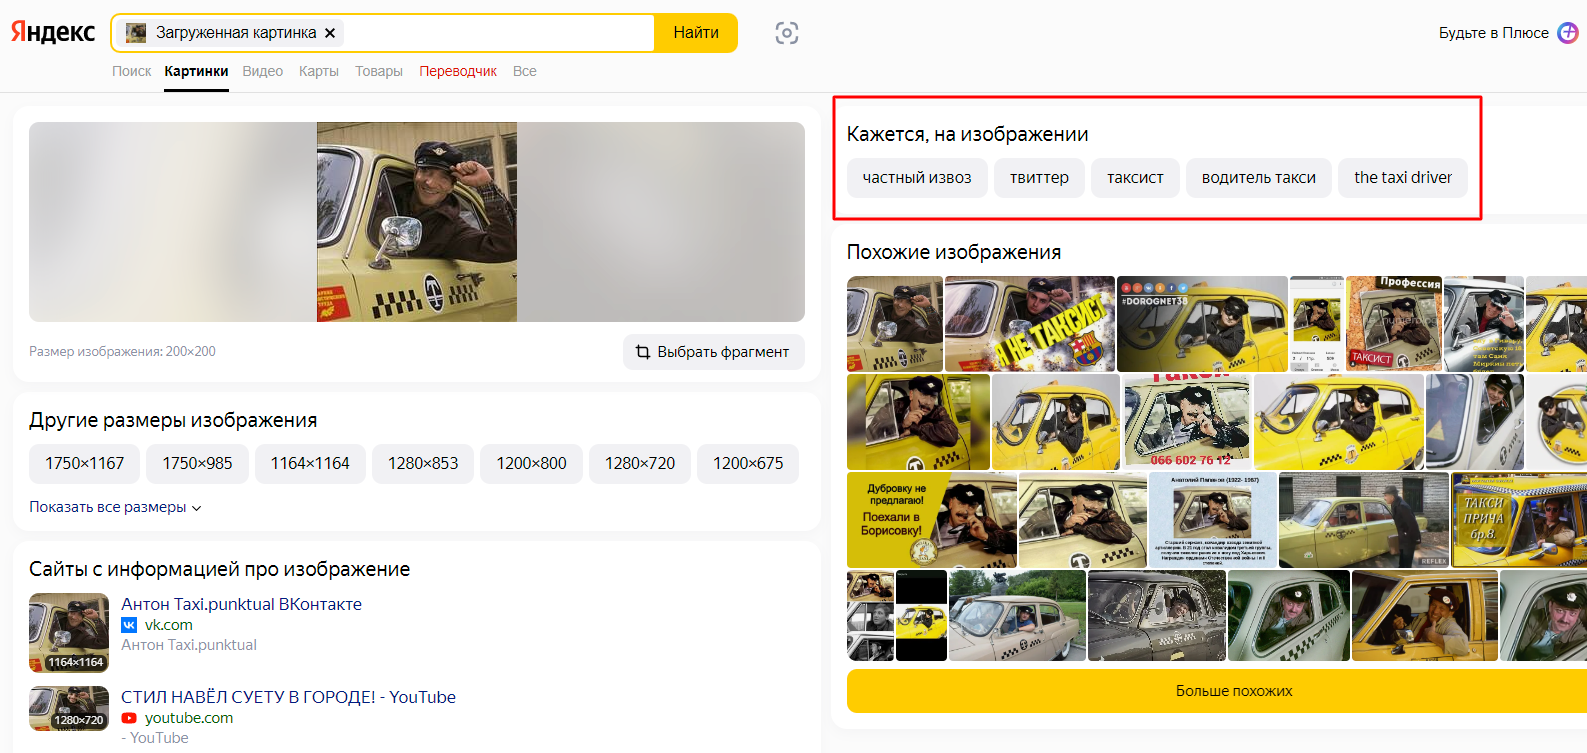The image size is (1587, 753).
Task: Select the 1750×1167 image size
Action: 85,463
